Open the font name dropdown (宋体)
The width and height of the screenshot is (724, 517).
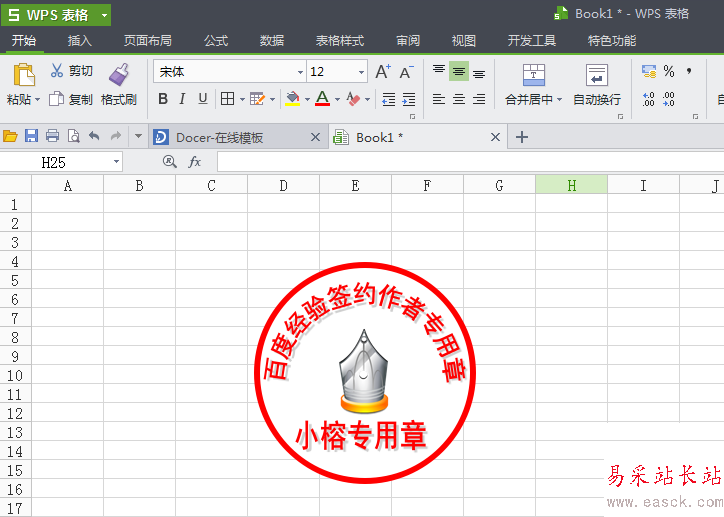[300, 72]
